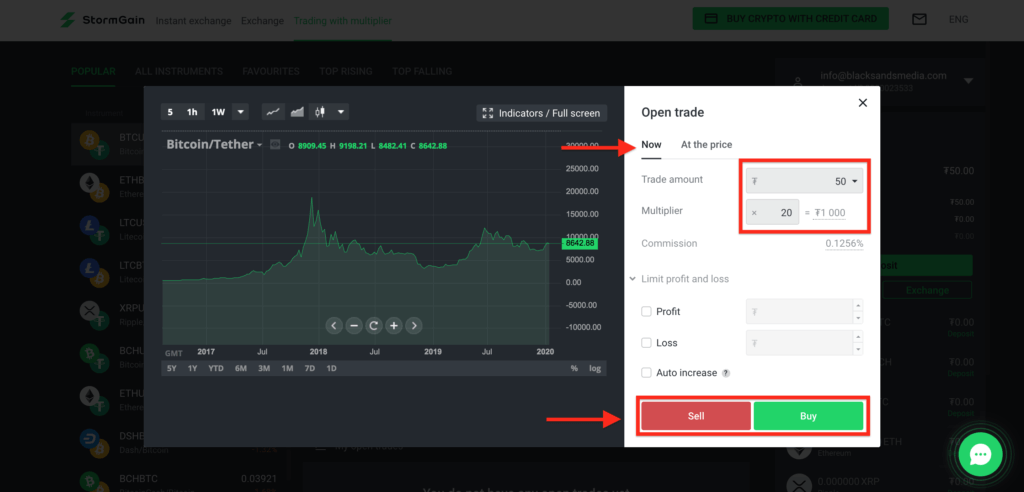1024x492 pixels.
Task: Reset the chart view
Action: (374, 325)
